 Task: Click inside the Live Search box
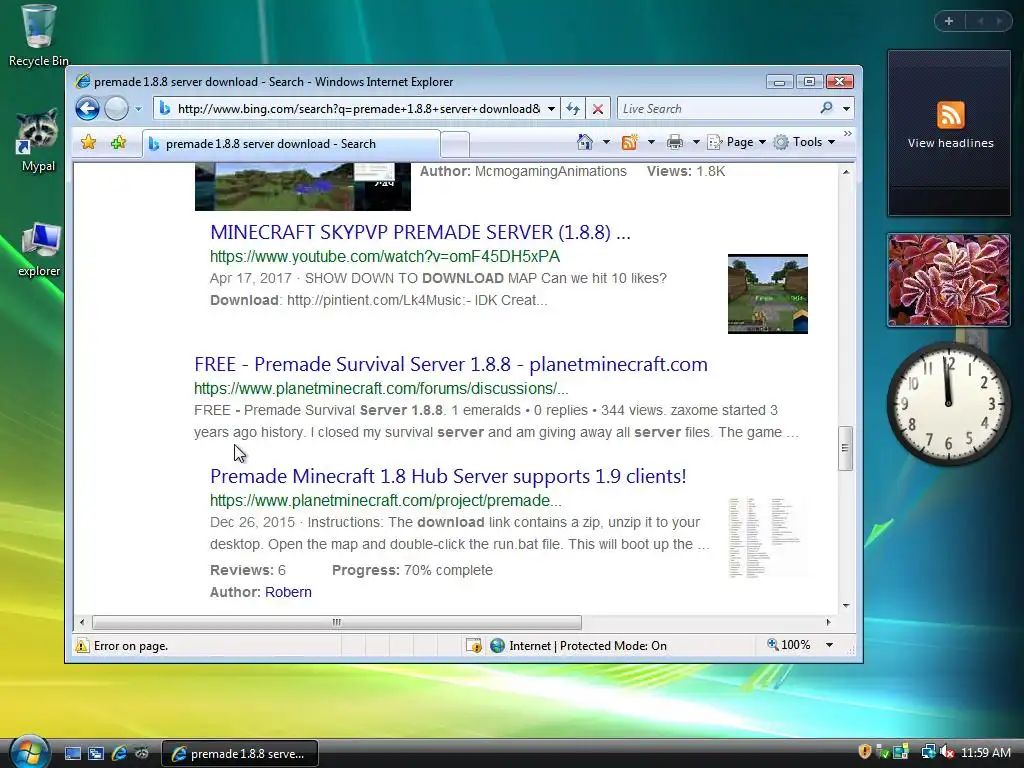(x=717, y=109)
